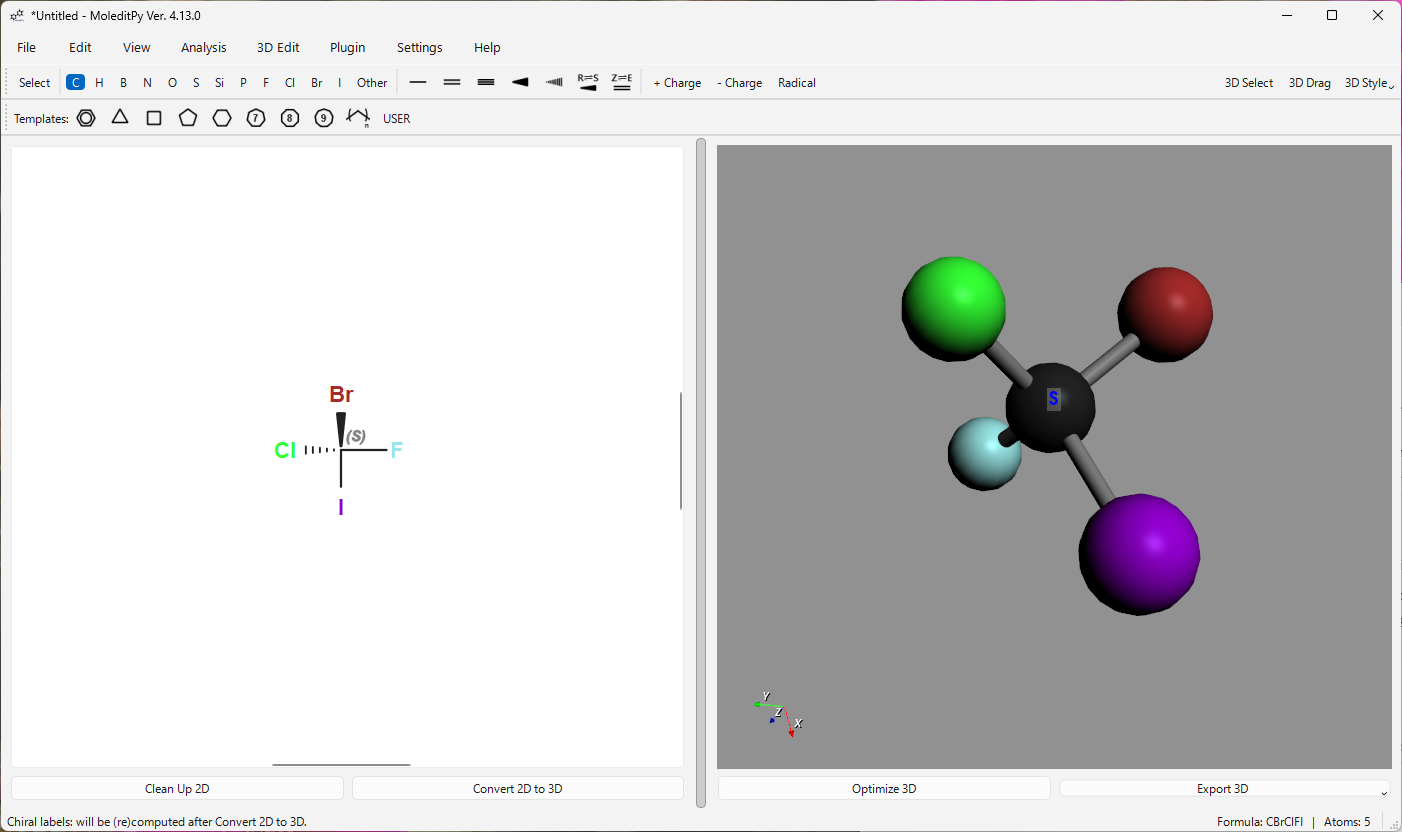
Task: Activate the Nitrogen atom tool
Action: [147, 83]
